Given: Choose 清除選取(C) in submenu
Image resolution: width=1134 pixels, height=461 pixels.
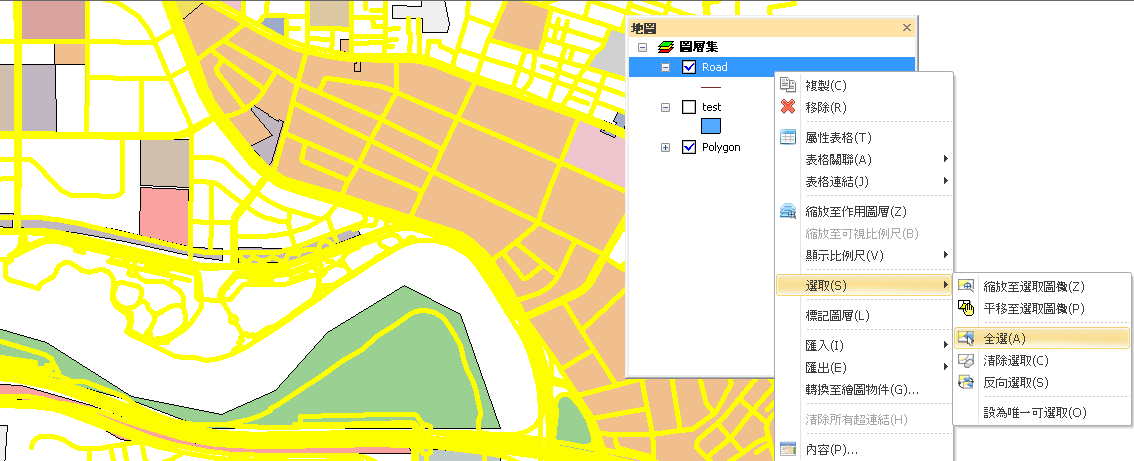Looking at the screenshot, I should pos(1041,360).
